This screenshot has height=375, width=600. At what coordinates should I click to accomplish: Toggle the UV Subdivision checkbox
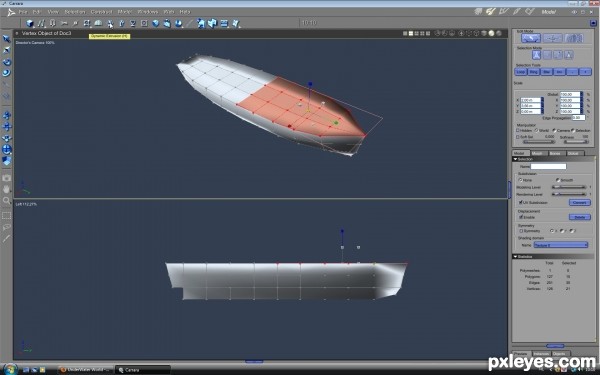[x=520, y=202]
